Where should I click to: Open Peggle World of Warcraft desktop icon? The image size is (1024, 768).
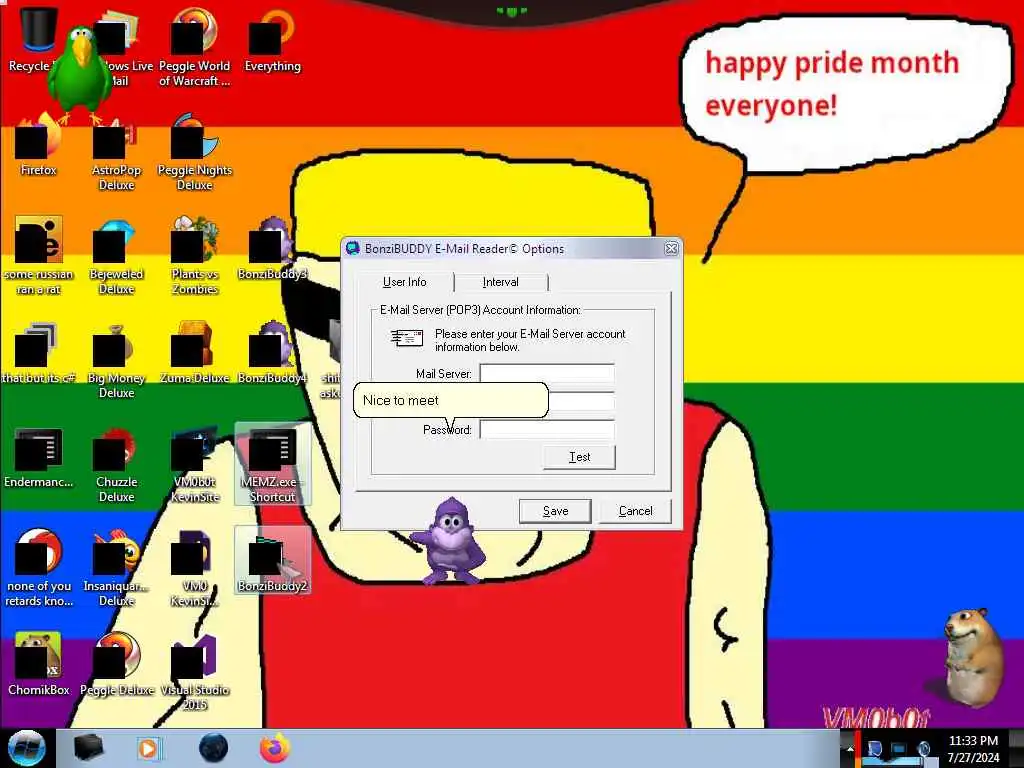pyautogui.click(x=194, y=47)
